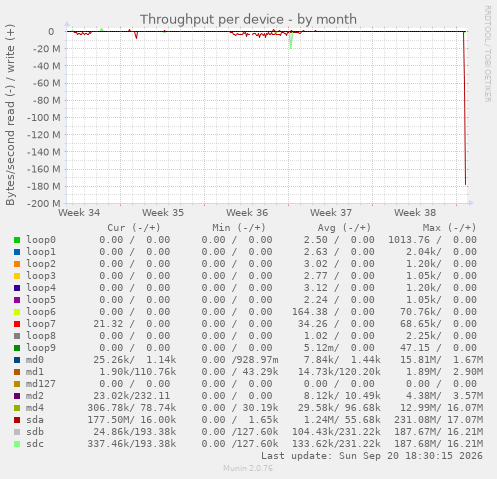Click the '-180 M' y-axis label
This screenshot has height=479, width=497.
coord(44,186)
